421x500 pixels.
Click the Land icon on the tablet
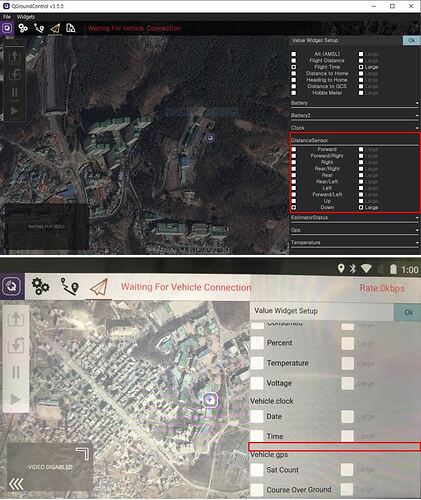(16, 345)
